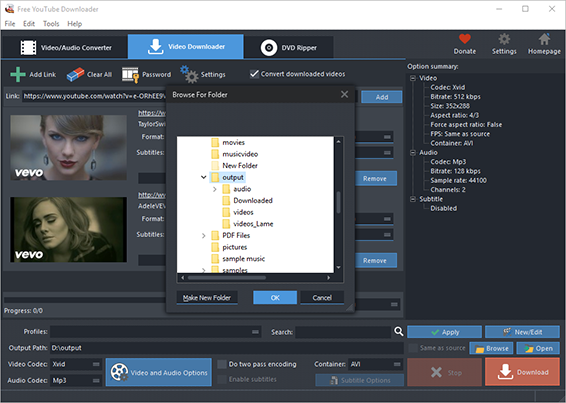This screenshot has width=566, height=403.
Task: Switch to DVD Ripper tab
Action: point(288,48)
